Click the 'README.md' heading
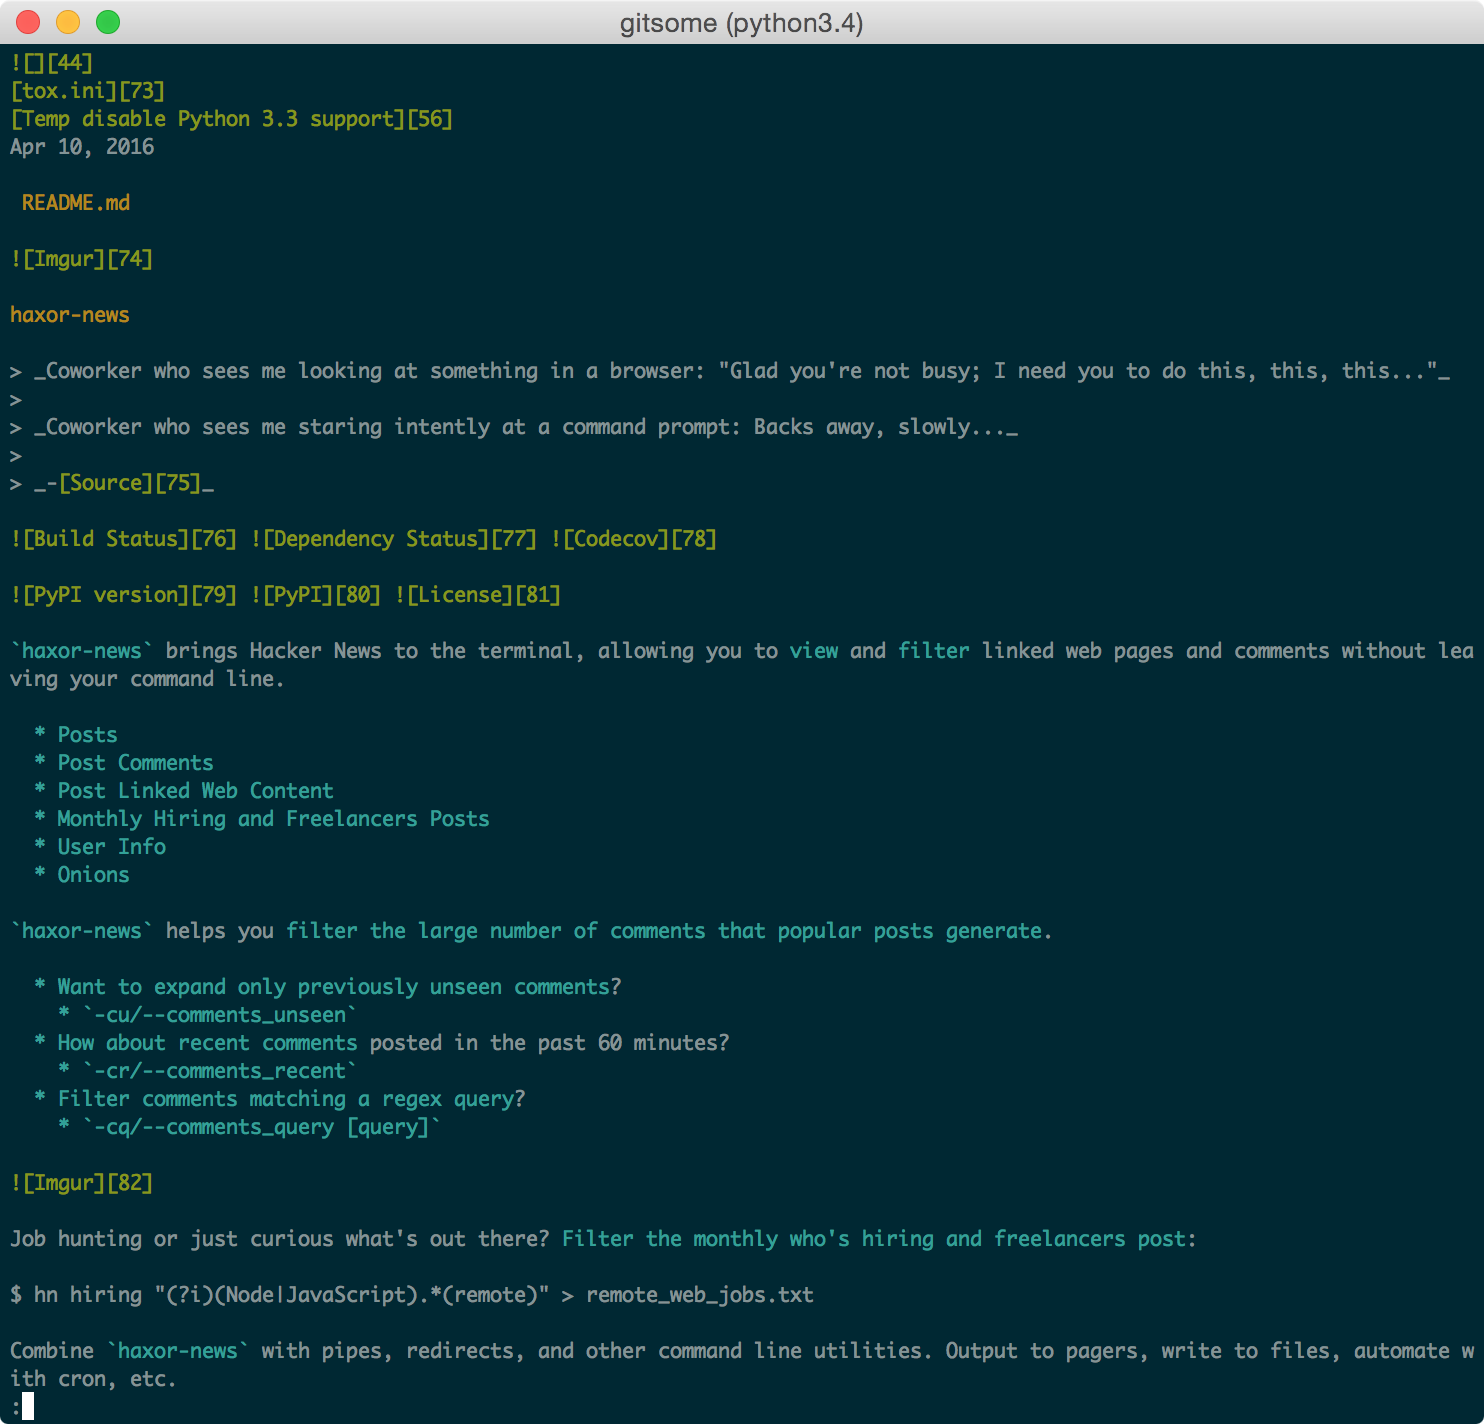 point(76,203)
